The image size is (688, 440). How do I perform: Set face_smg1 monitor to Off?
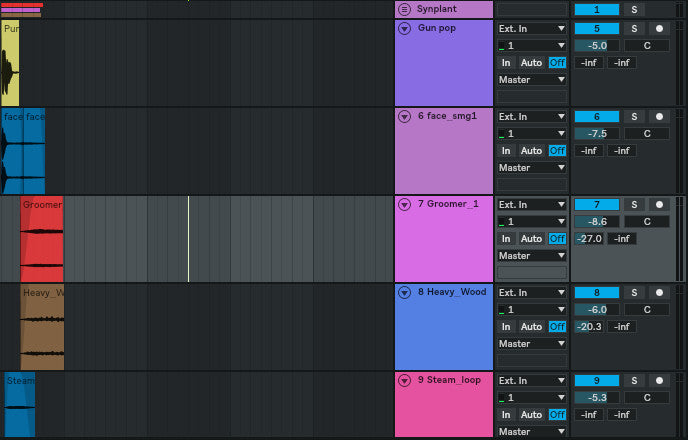pos(557,151)
